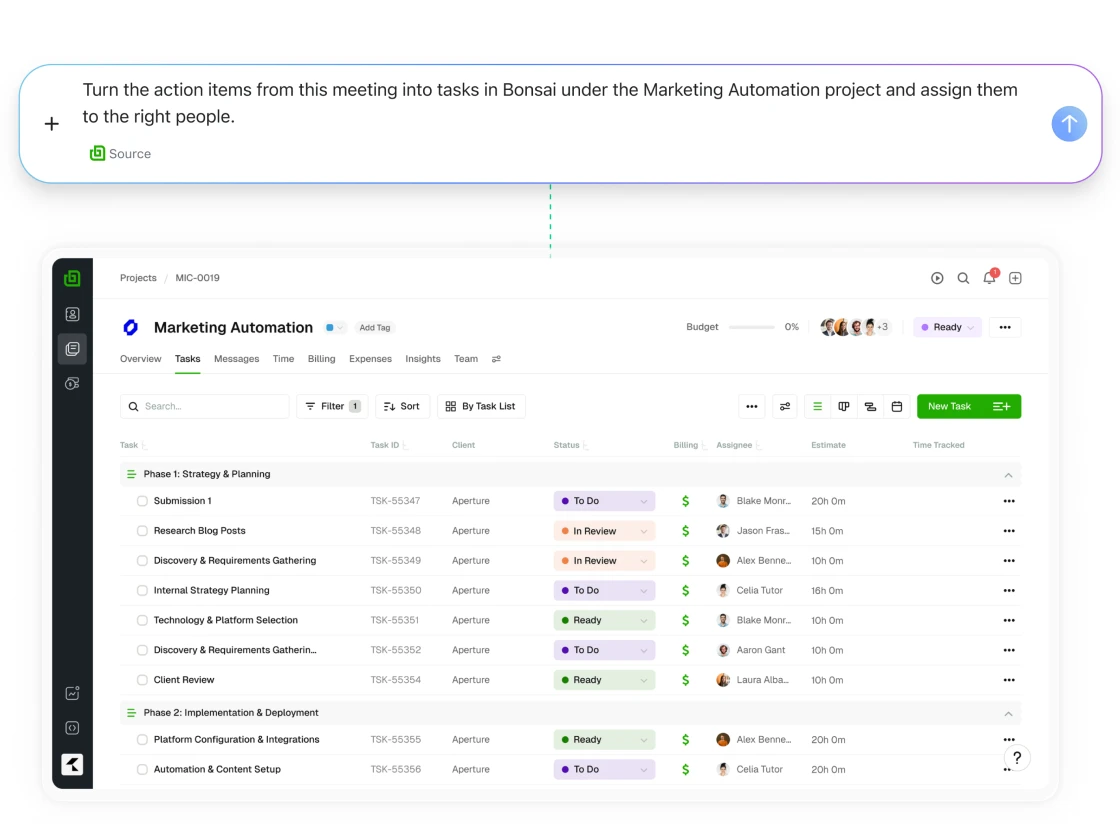Send the prompt with the up arrow
1120x840 pixels.
pos(1069,124)
